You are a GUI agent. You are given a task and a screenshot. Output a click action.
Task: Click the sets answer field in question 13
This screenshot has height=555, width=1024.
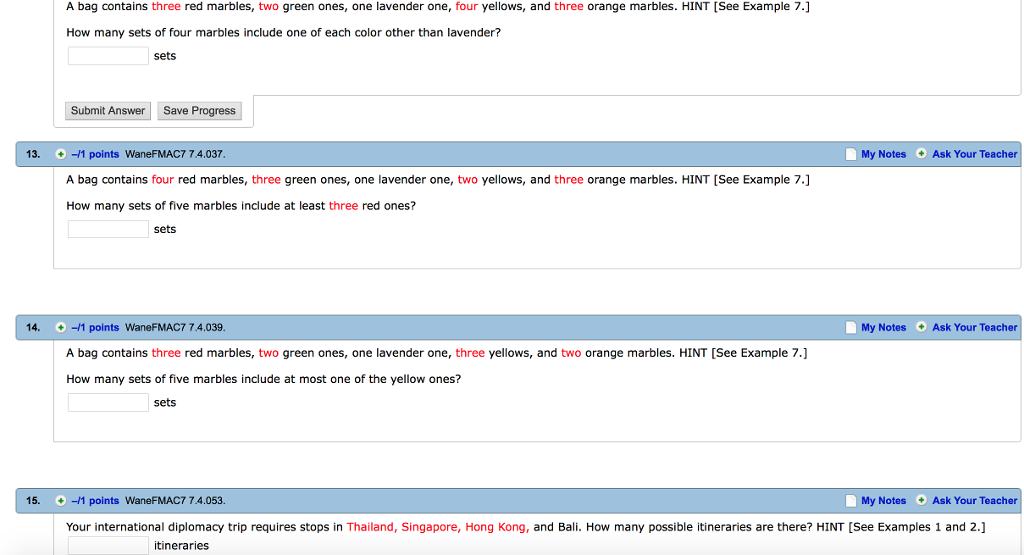[108, 229]
